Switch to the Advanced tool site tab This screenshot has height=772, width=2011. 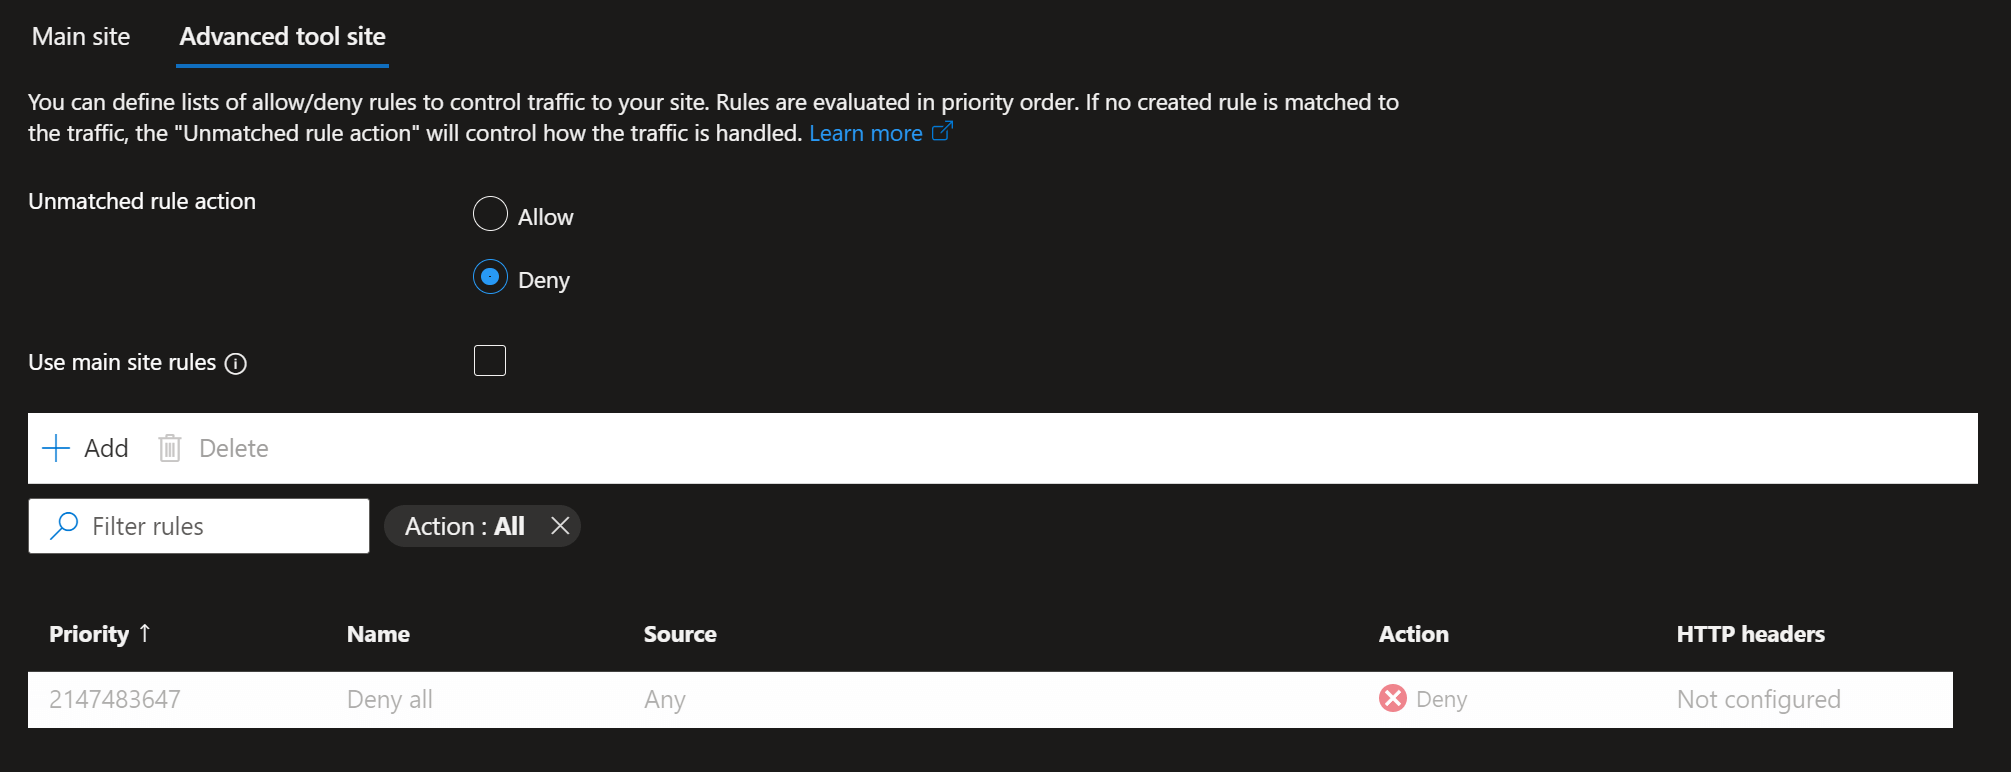point(282,36)
